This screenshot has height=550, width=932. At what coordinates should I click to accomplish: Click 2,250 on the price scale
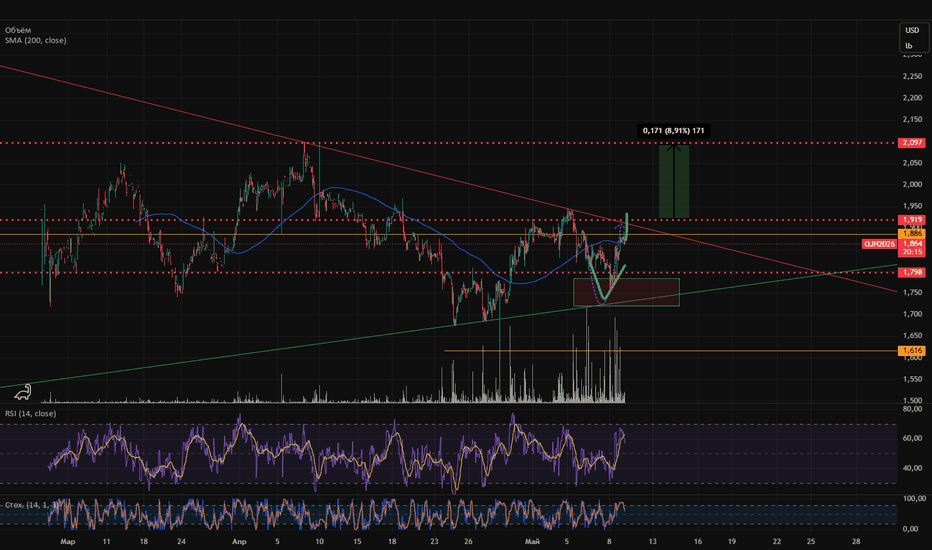(912, 76)
